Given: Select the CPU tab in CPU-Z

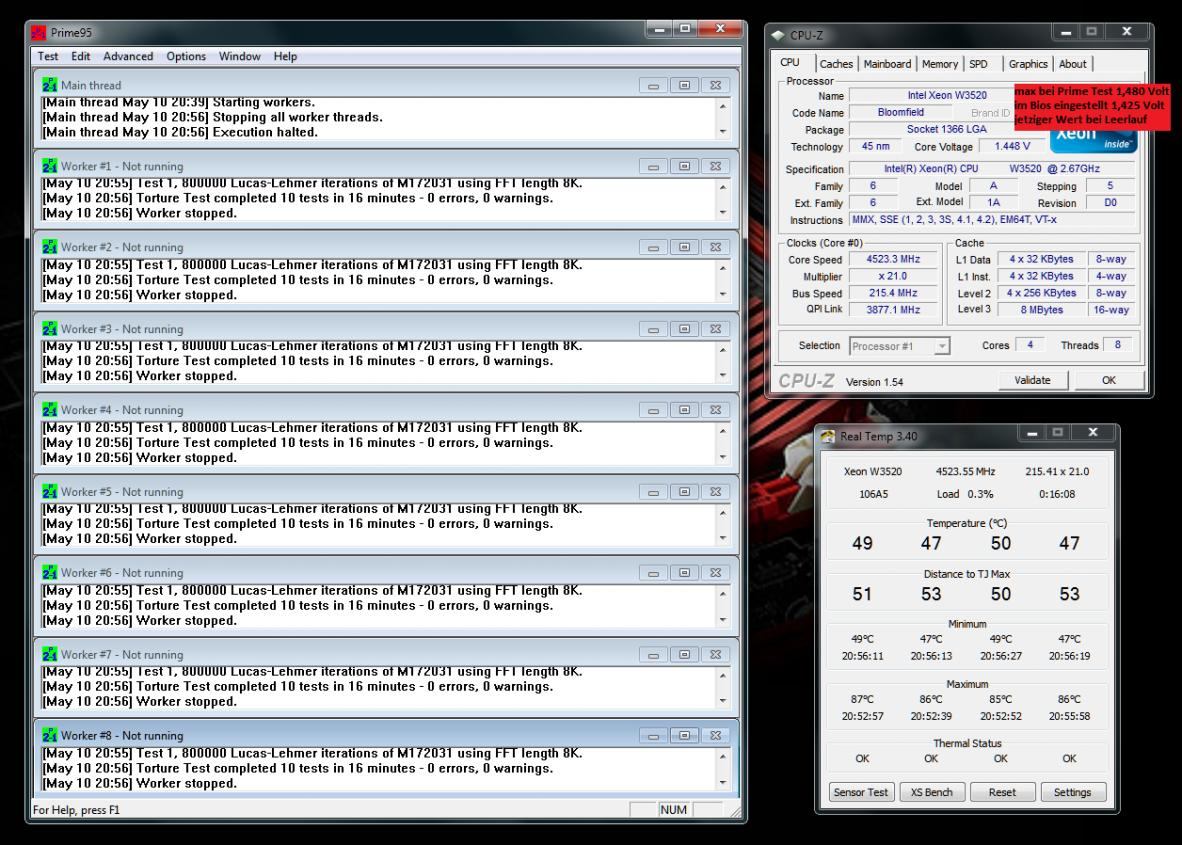Looking at the screenshot, I should pos(792,63).
